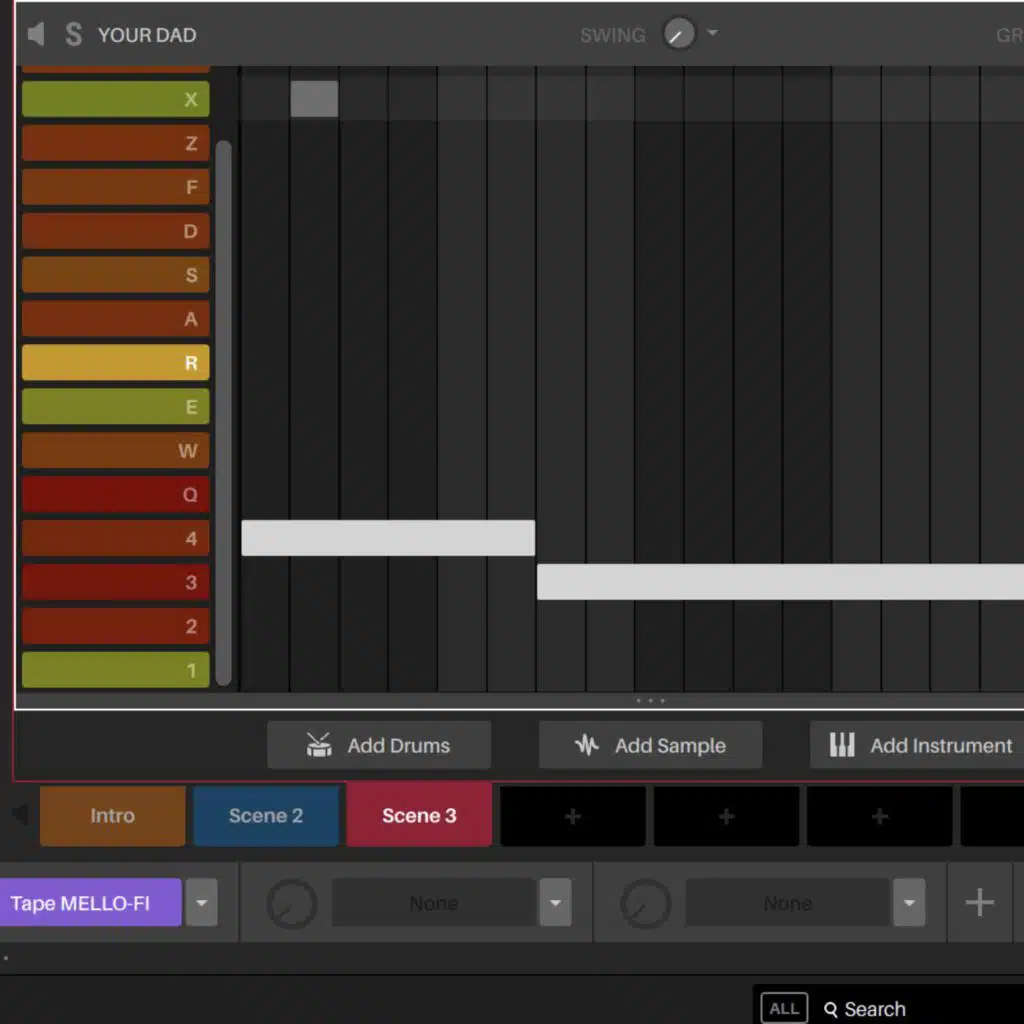The height and width of the screenshot is (1024, 1024).
Task: Select the Scene 3 tab
Action: coord(419,816)
